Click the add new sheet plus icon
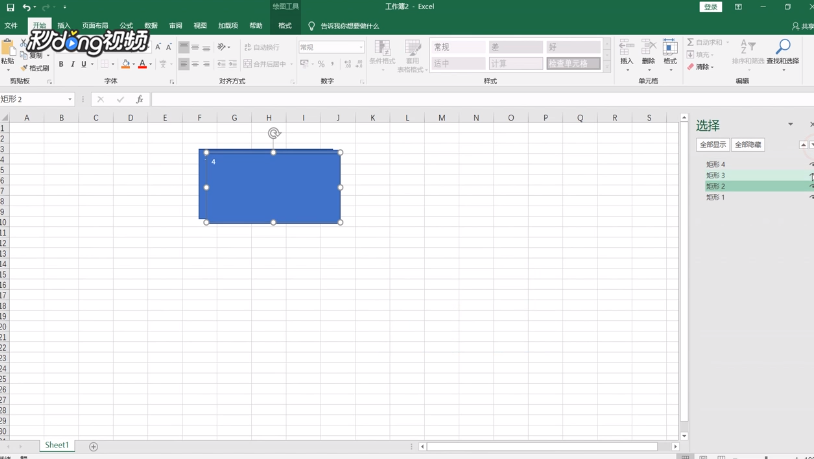The width and height of the screenshot is (814, 459). (93, 446)
